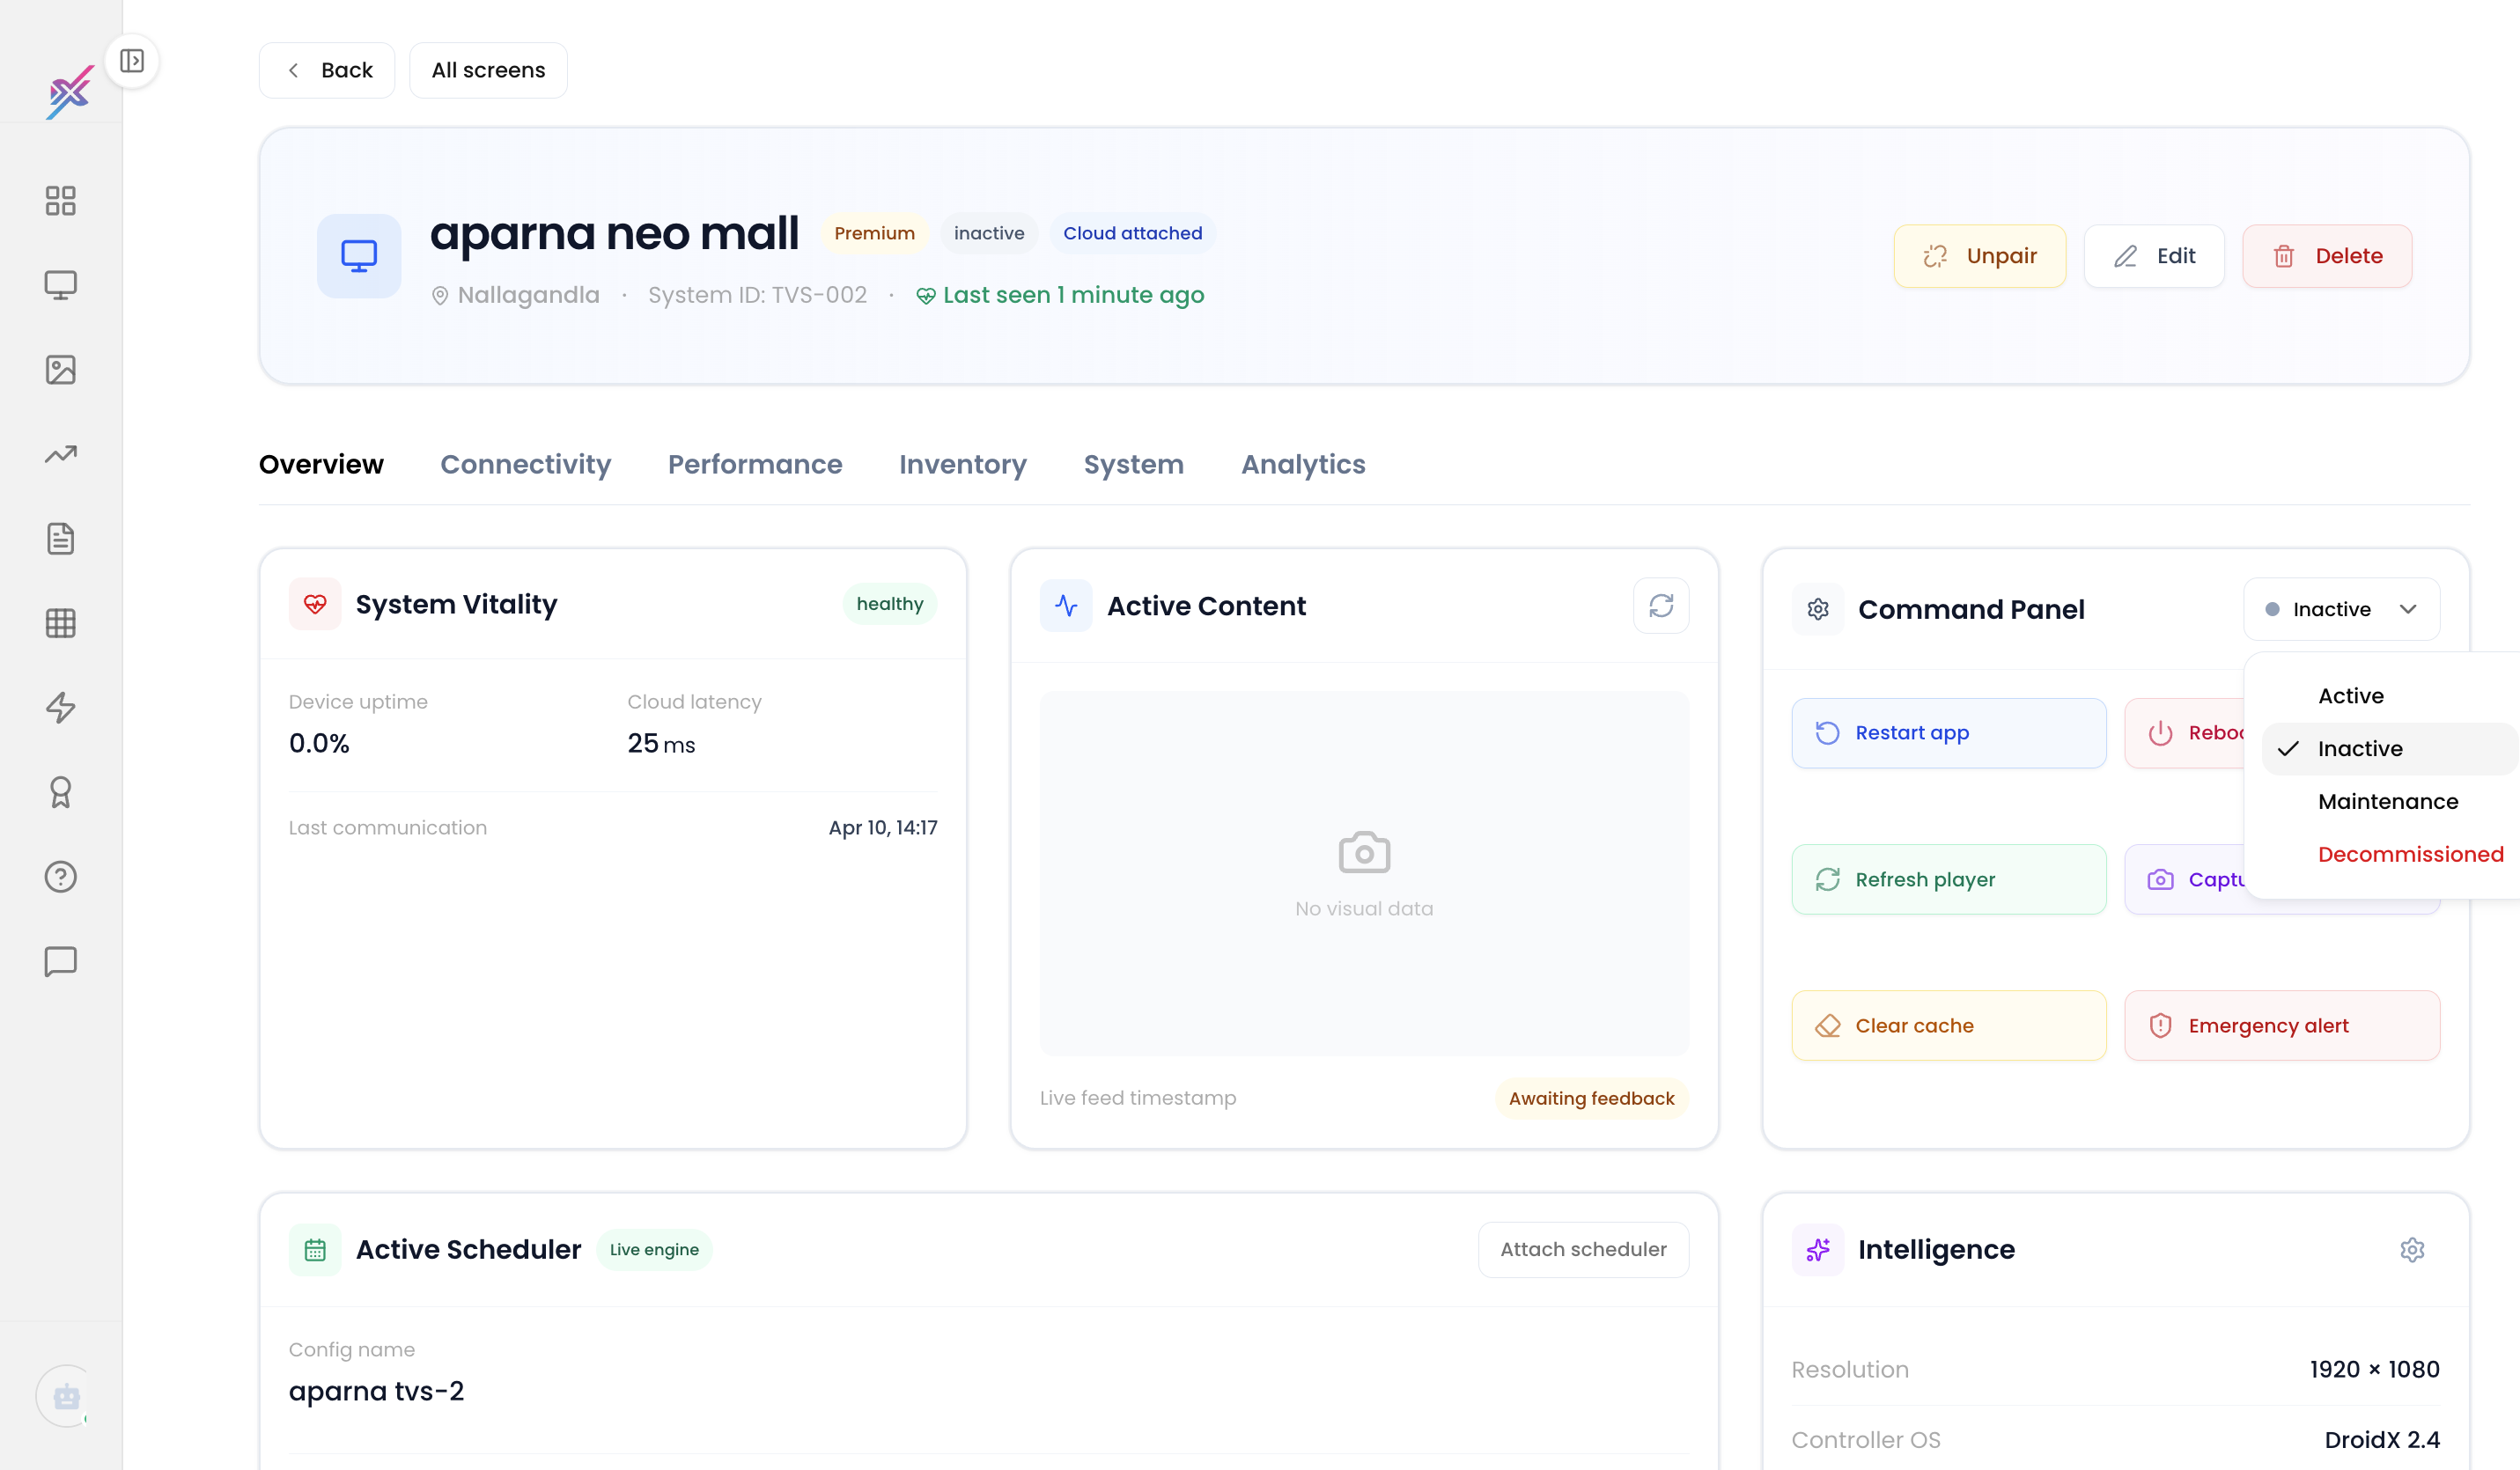The image size is (2520, 1470).
Task: Go Back to previous page
Action: [x=327, y=70]
